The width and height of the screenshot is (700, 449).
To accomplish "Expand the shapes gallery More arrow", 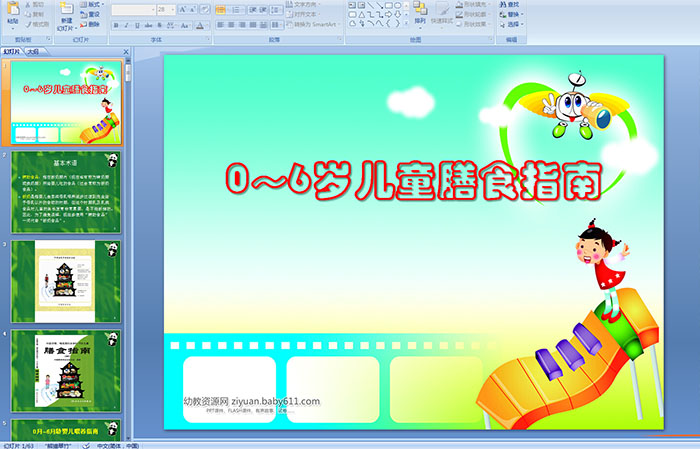I will point(406,24).
